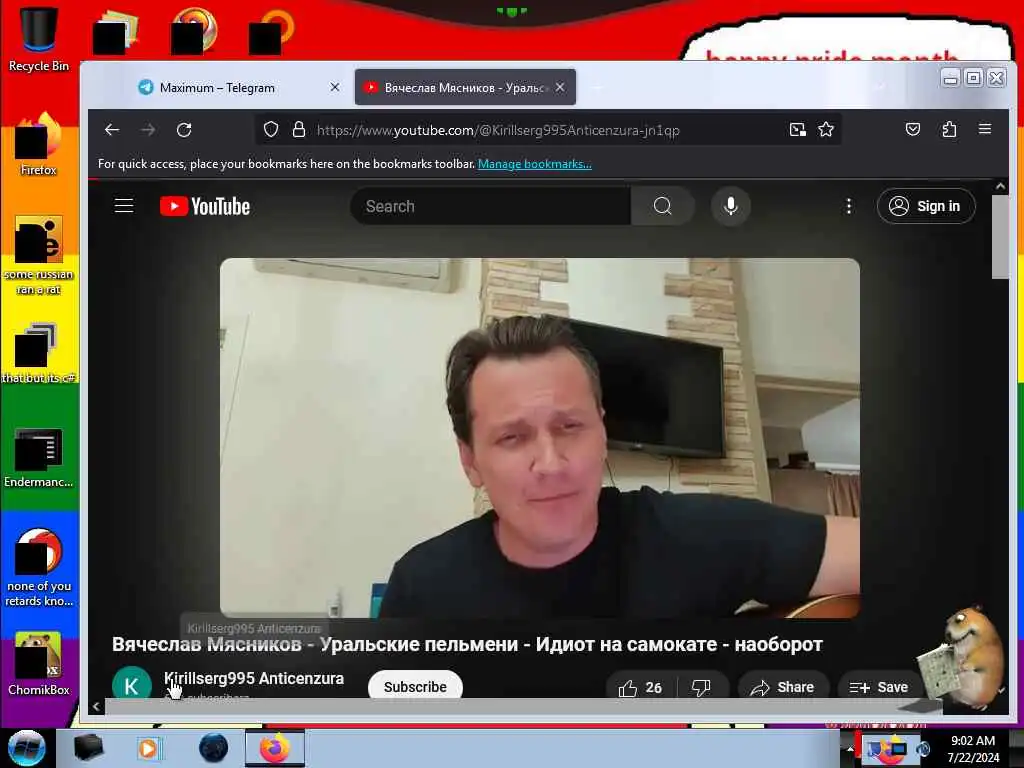
Task: Close the YouTube video tab
Action: coord(560,87)
